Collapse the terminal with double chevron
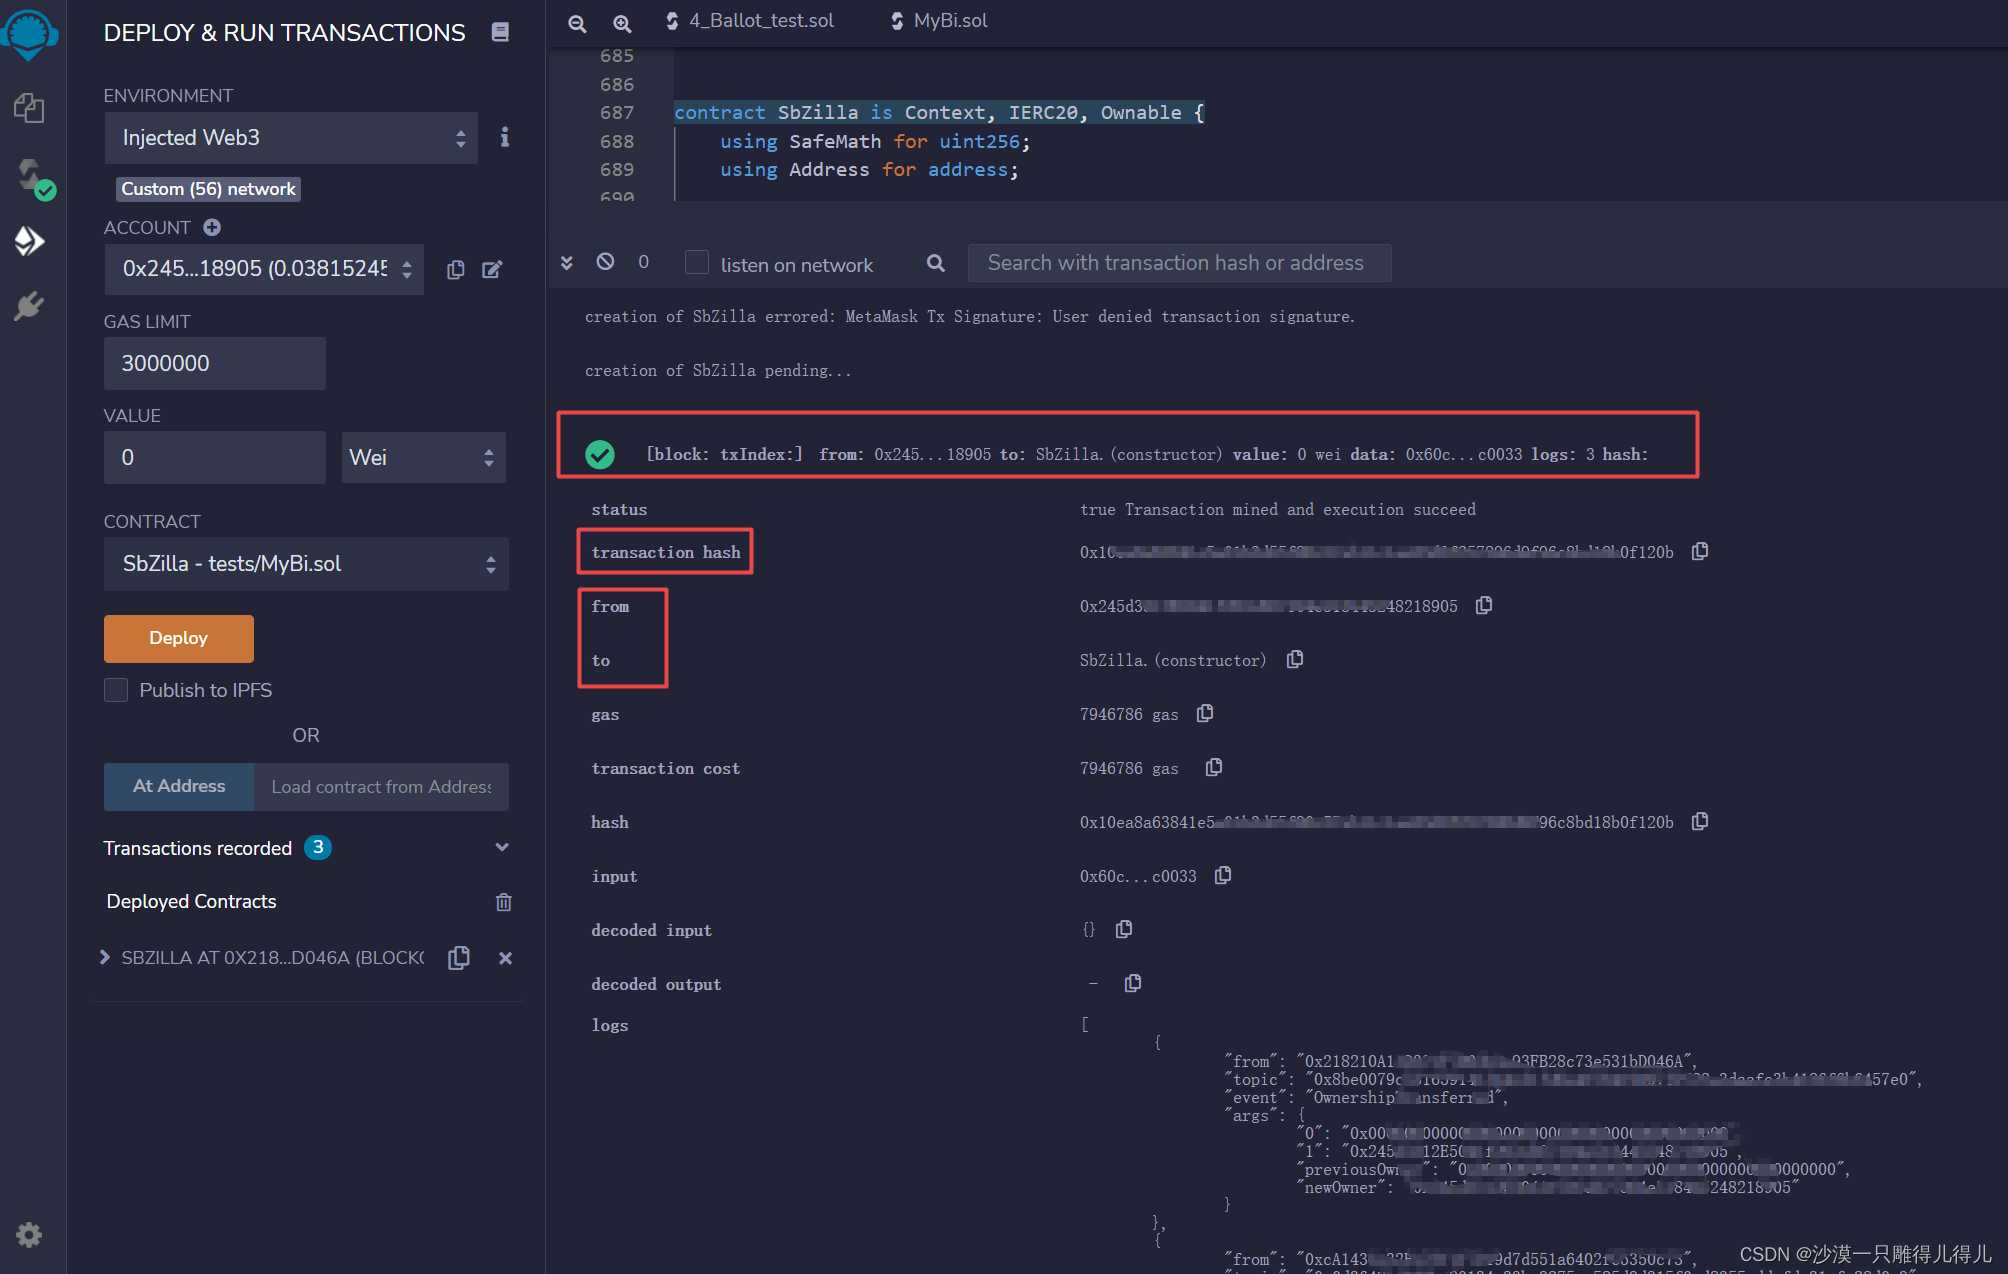 point(567,262)
